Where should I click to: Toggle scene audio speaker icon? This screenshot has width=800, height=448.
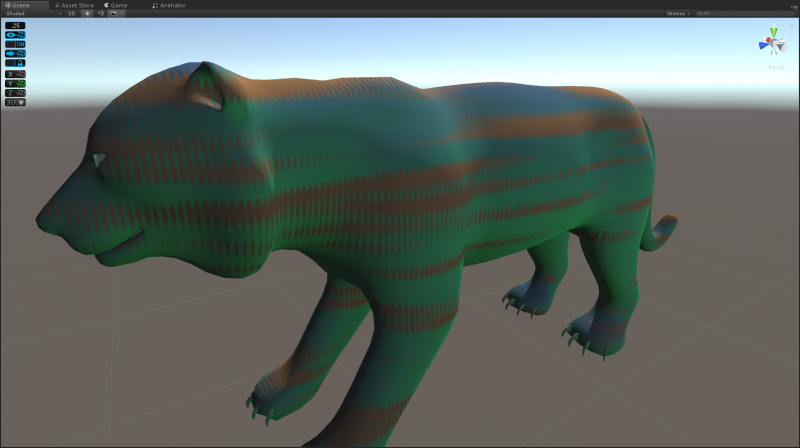point(100,14)
